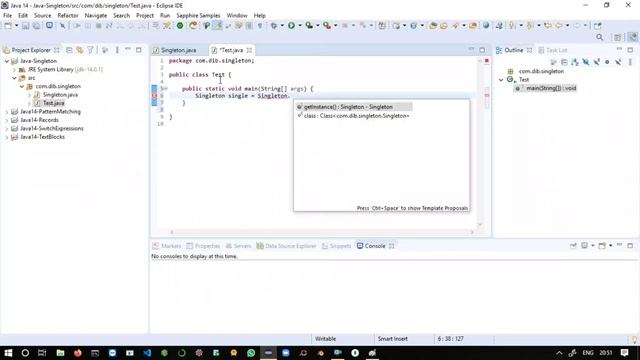Open the Navigate menu
Viewport: 640px width, 360px height.
(x=96, y=16)
